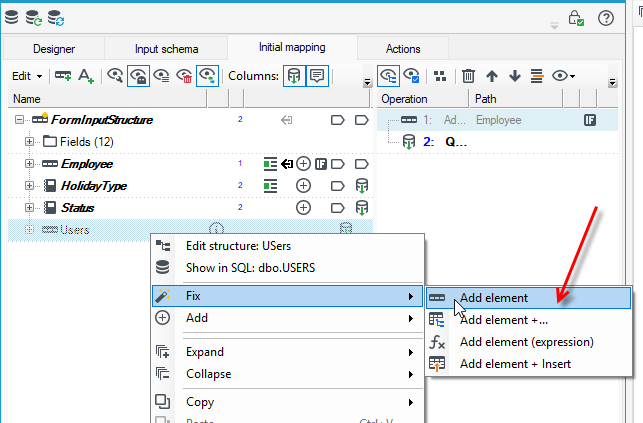Click the eye with list lines icon

[x=162, y=76]
